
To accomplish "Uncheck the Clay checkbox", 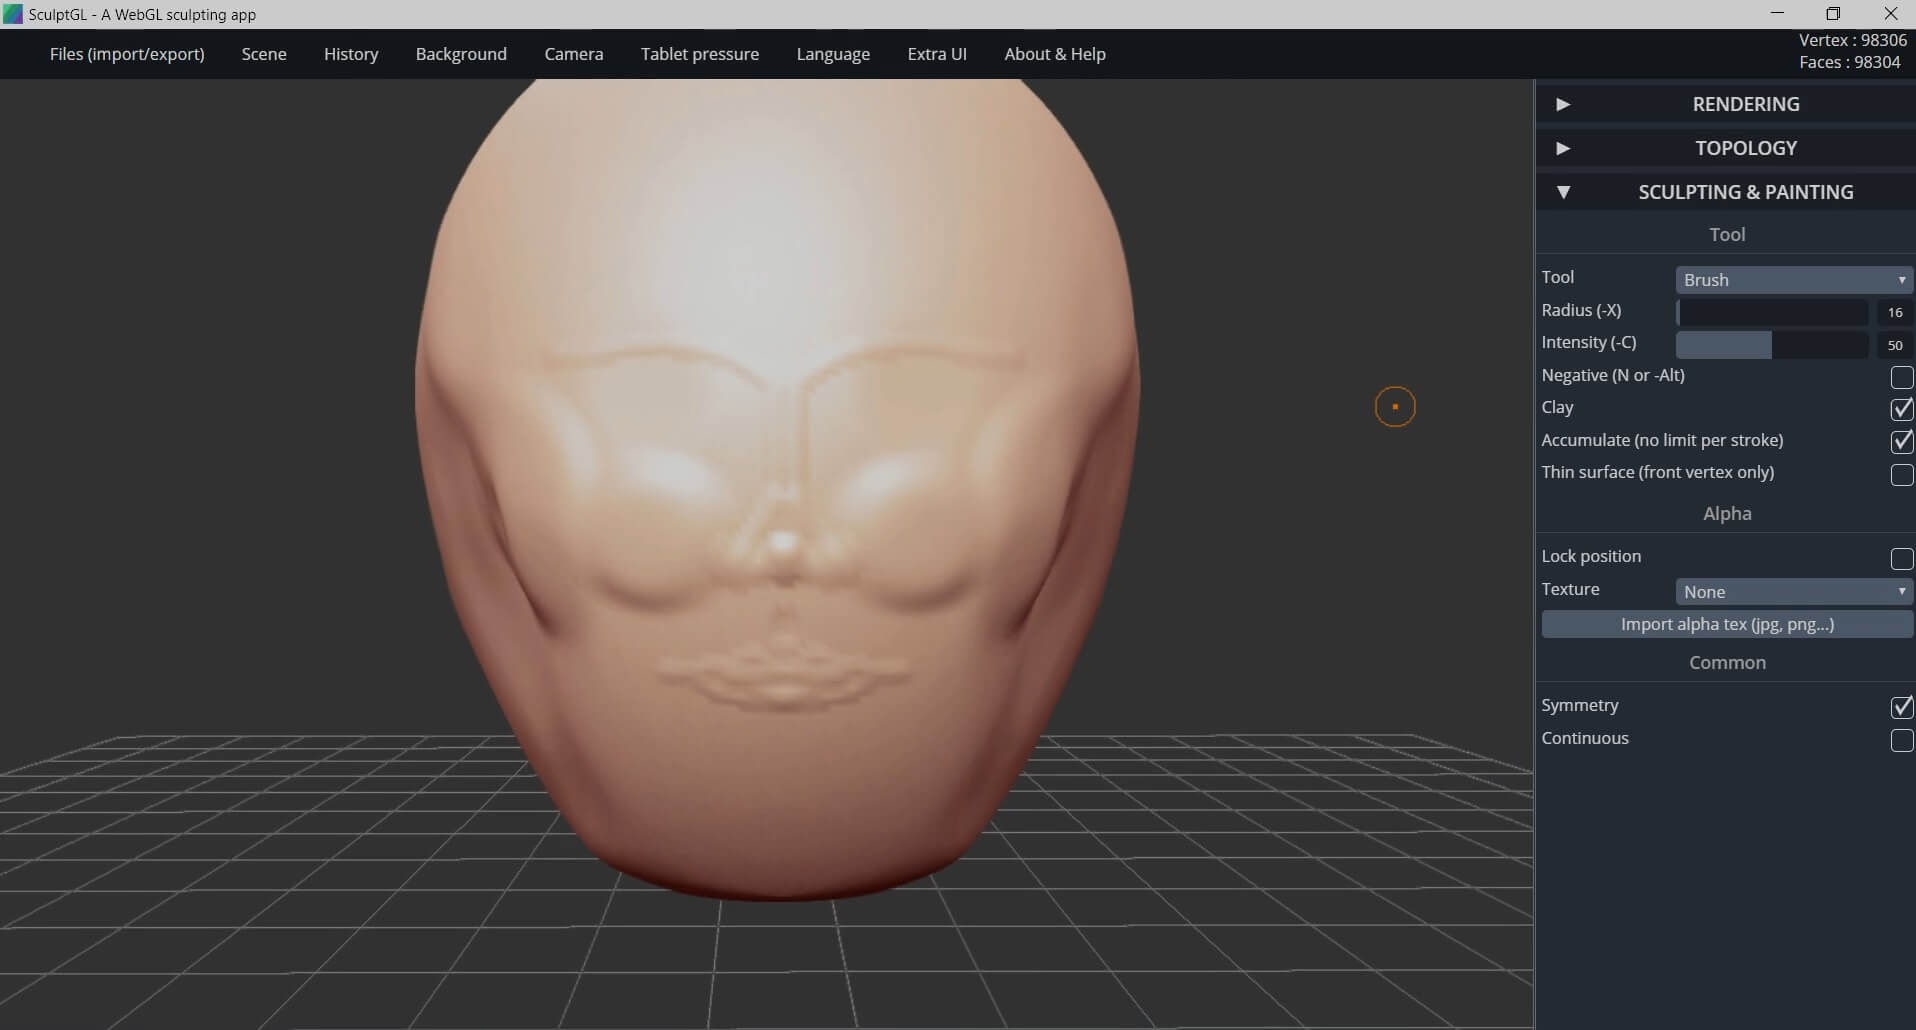I will [1901, 409].
